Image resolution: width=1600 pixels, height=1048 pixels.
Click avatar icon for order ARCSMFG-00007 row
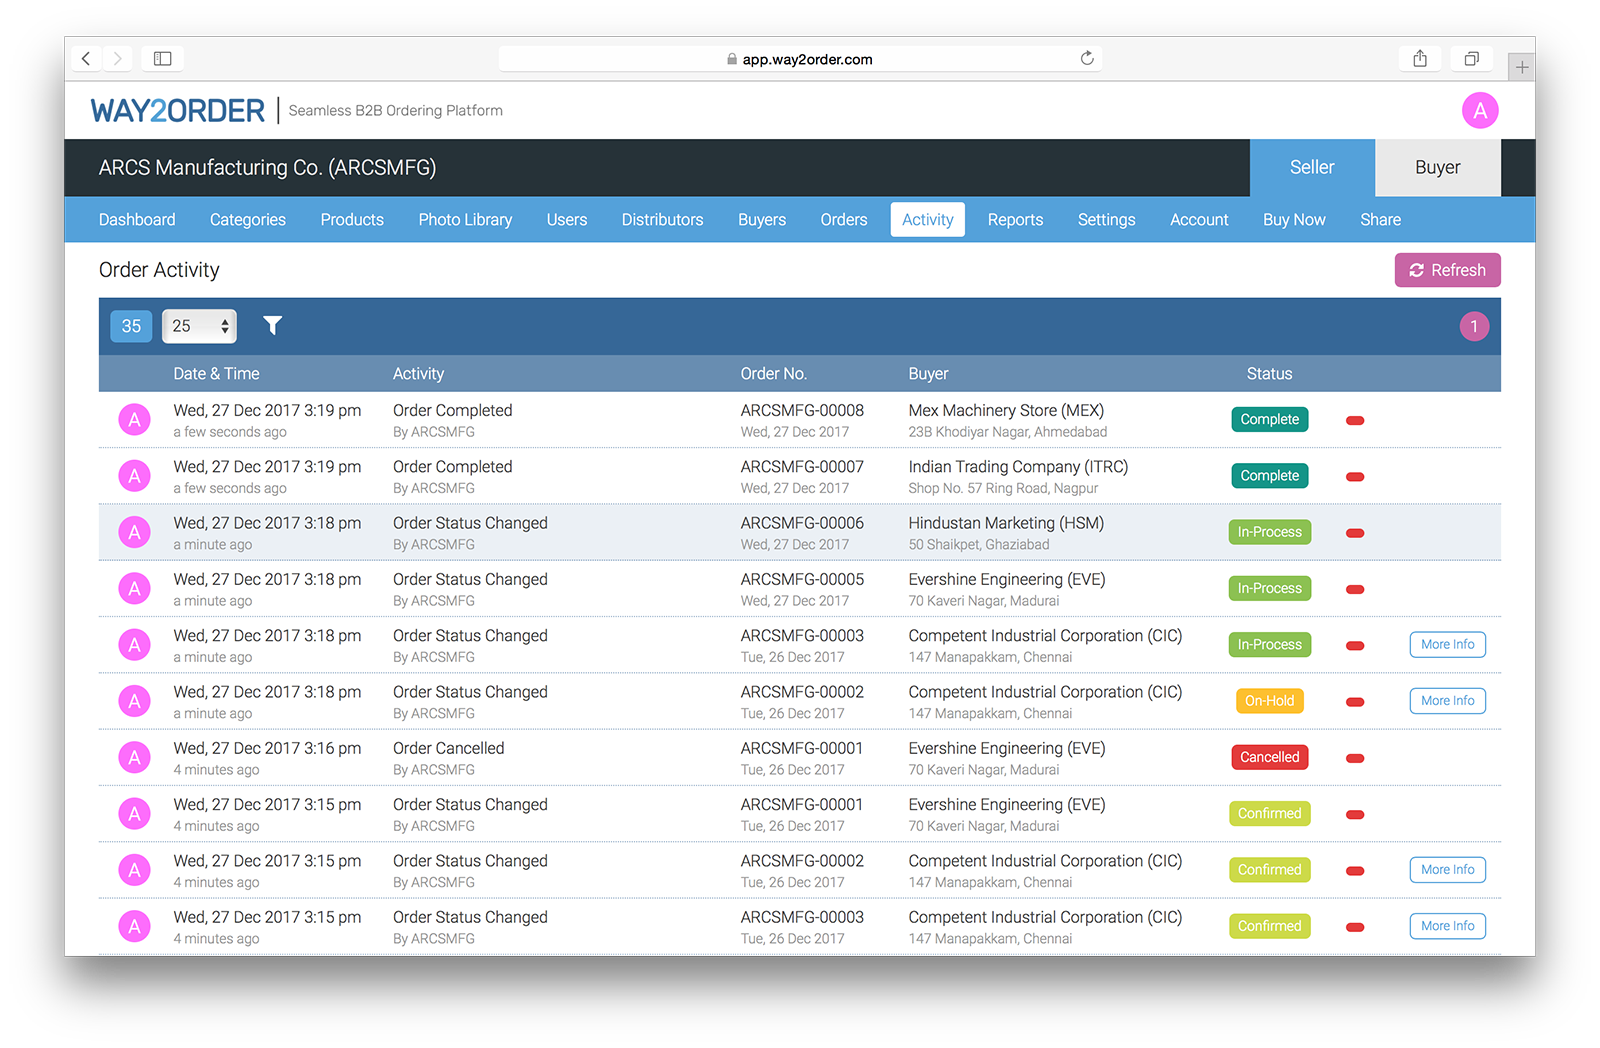coord(135,476)
